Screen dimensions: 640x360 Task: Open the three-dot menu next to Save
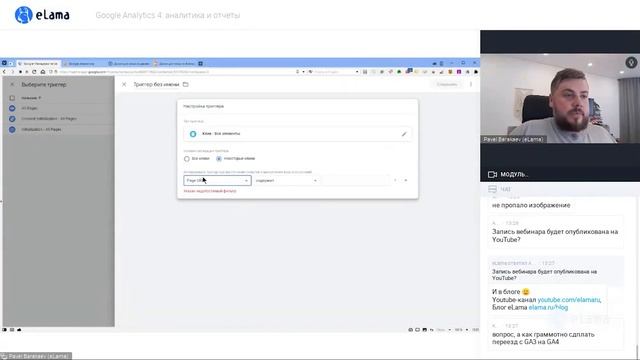(471, 84)
